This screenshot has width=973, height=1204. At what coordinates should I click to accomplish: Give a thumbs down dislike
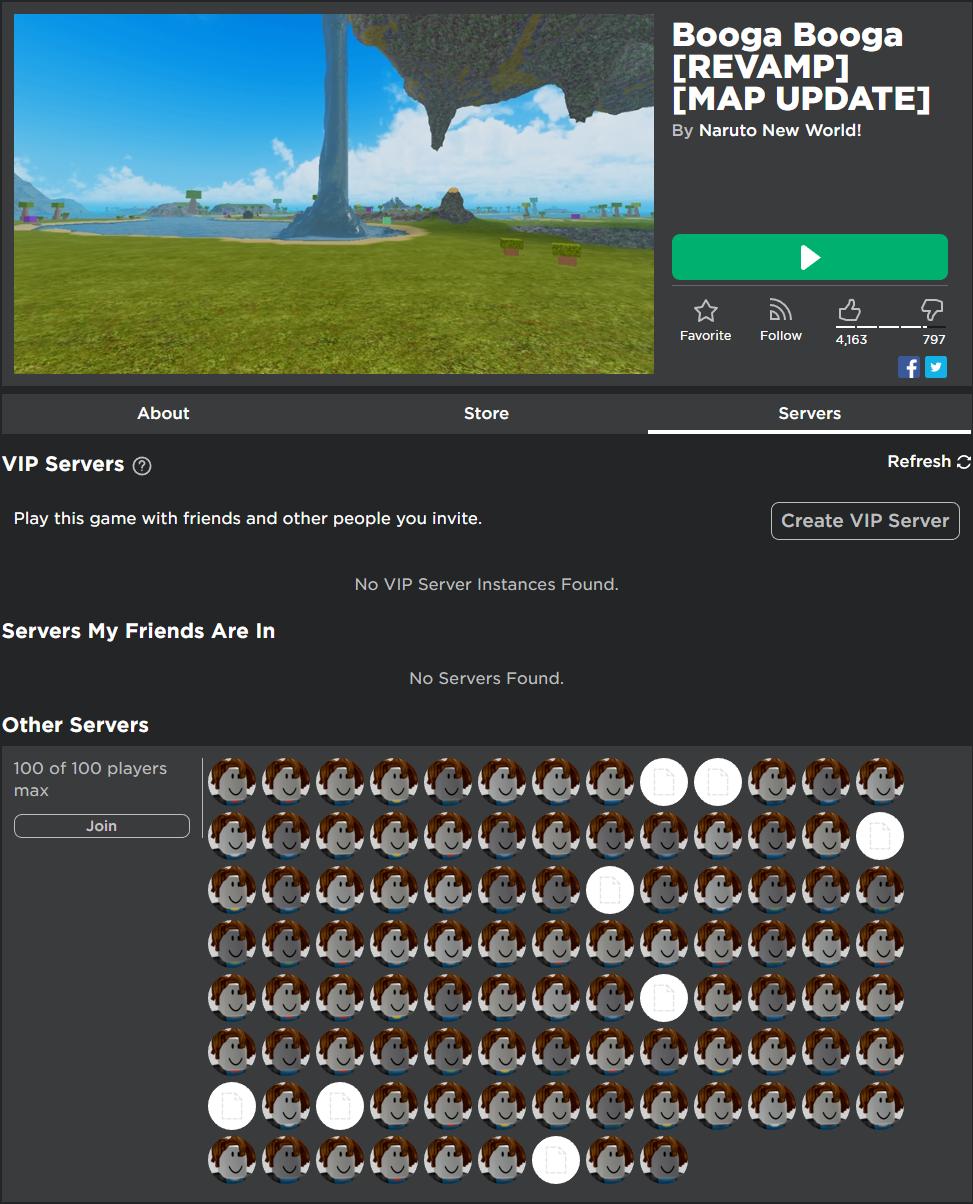coord(932,310)
